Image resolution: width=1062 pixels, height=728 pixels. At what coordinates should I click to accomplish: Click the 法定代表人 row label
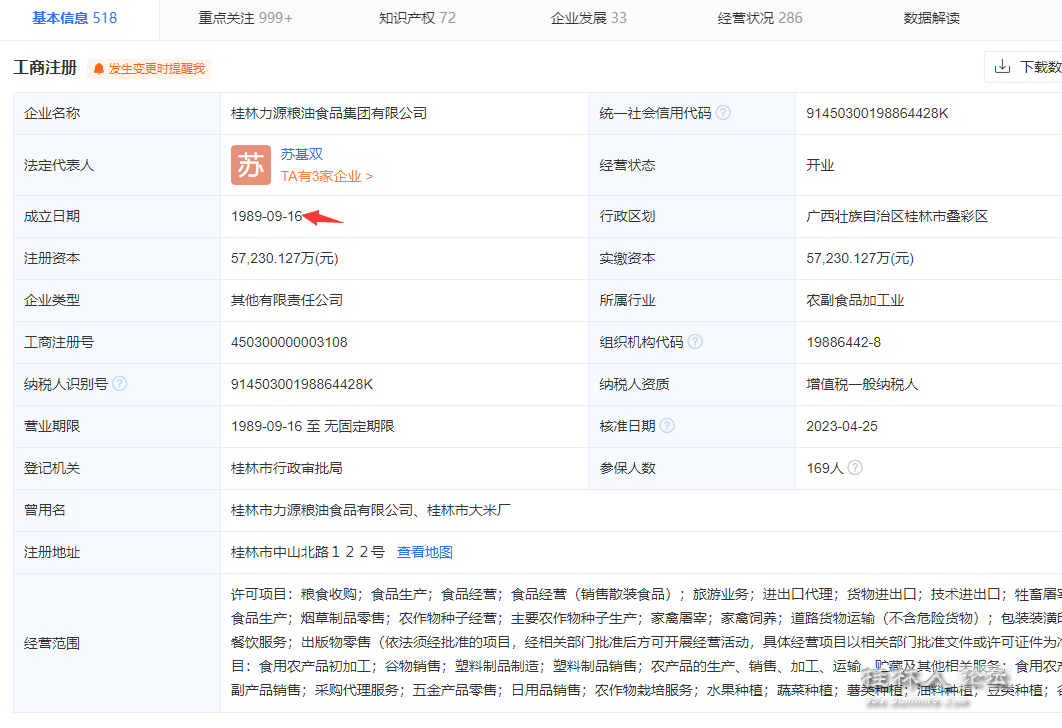coord(59,165)
